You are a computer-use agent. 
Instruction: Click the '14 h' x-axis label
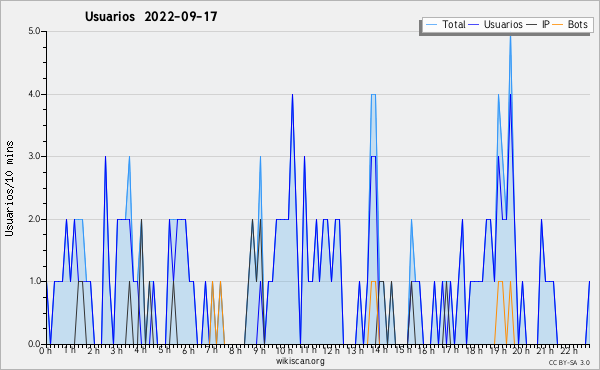tap(379, 350)
